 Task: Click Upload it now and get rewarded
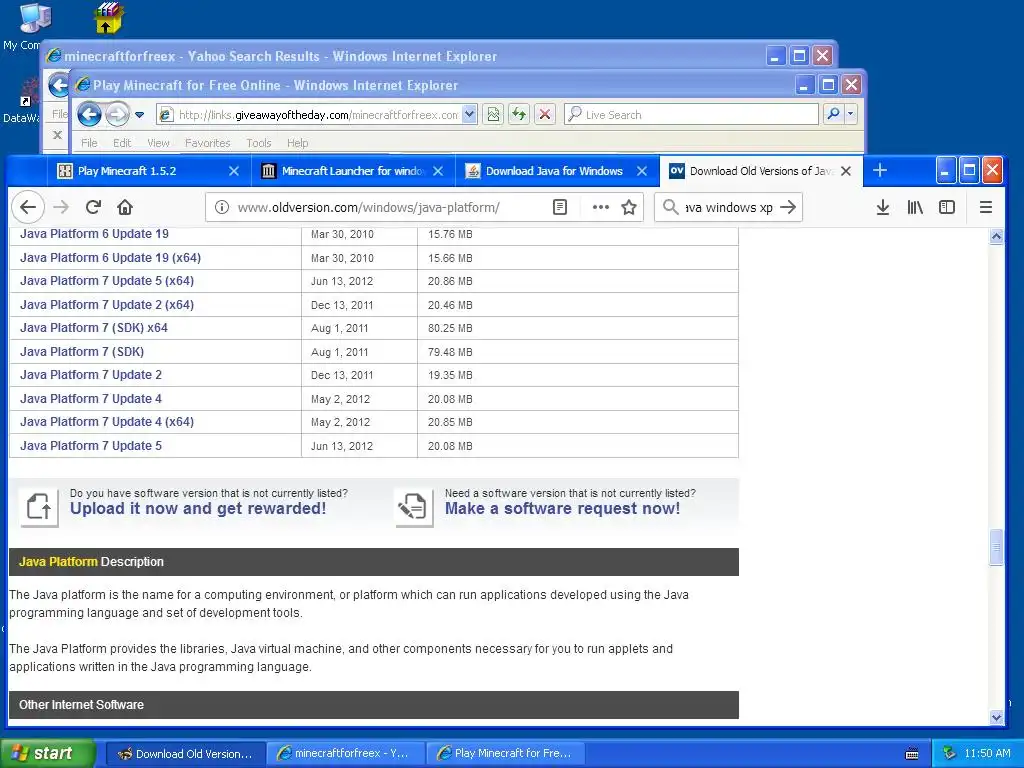coord(198,509)
